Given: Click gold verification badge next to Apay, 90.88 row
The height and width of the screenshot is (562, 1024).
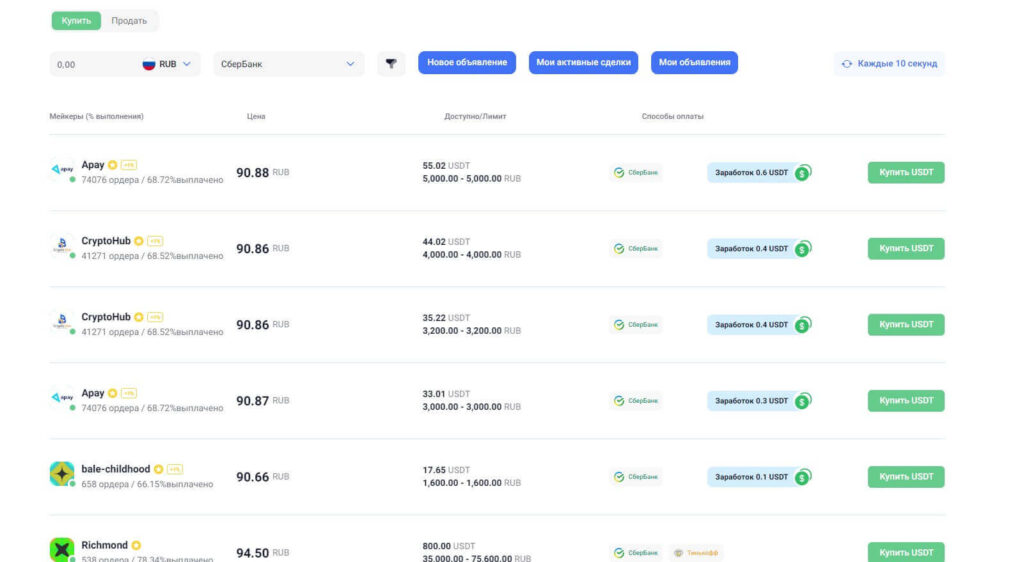Looking at the screenshot, I should click(x=112, y=165).
